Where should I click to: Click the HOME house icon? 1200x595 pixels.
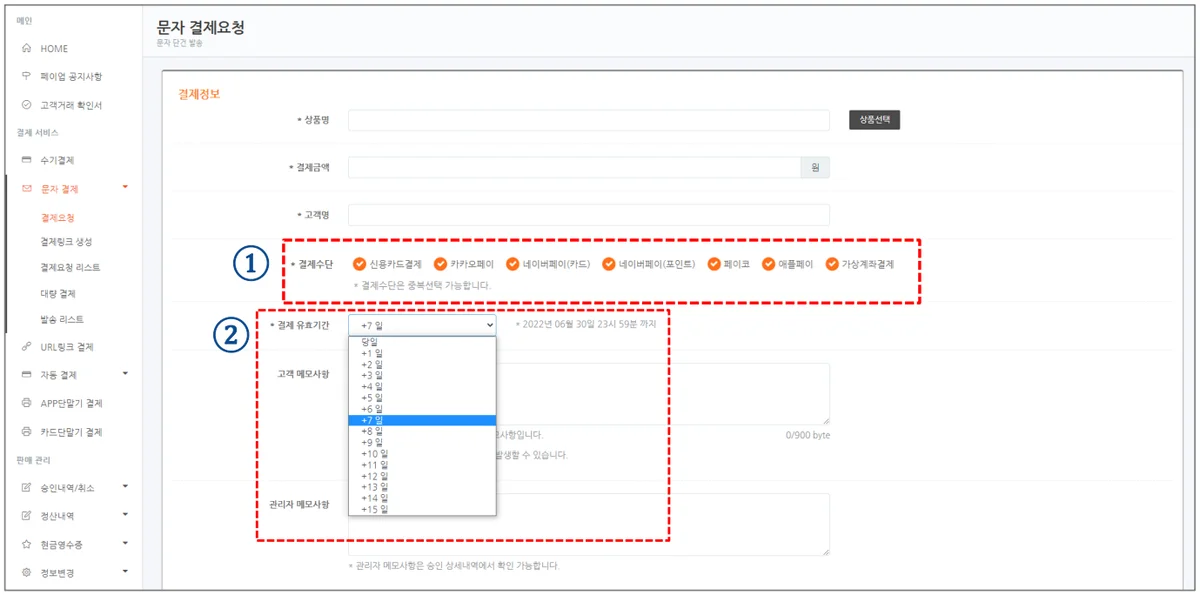point(26,48)
